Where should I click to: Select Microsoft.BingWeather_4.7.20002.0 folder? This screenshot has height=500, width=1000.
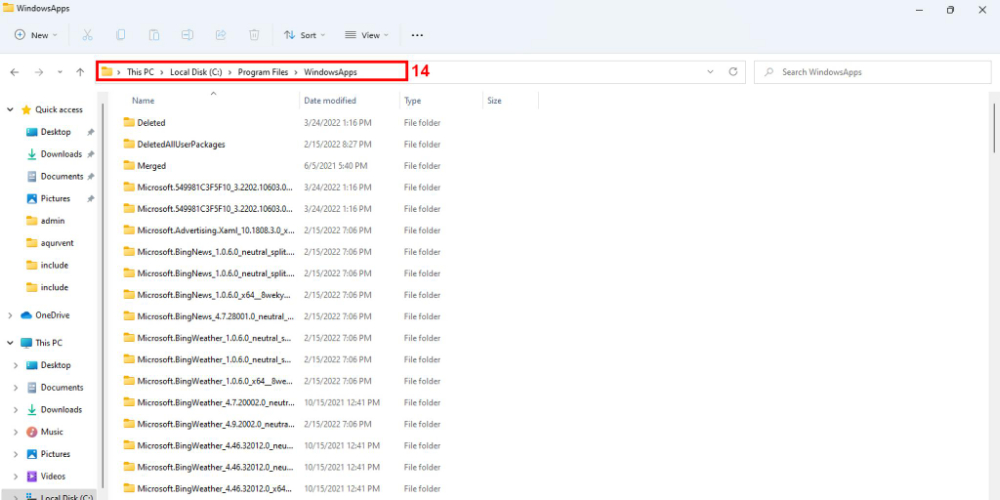tap(217, 402)
